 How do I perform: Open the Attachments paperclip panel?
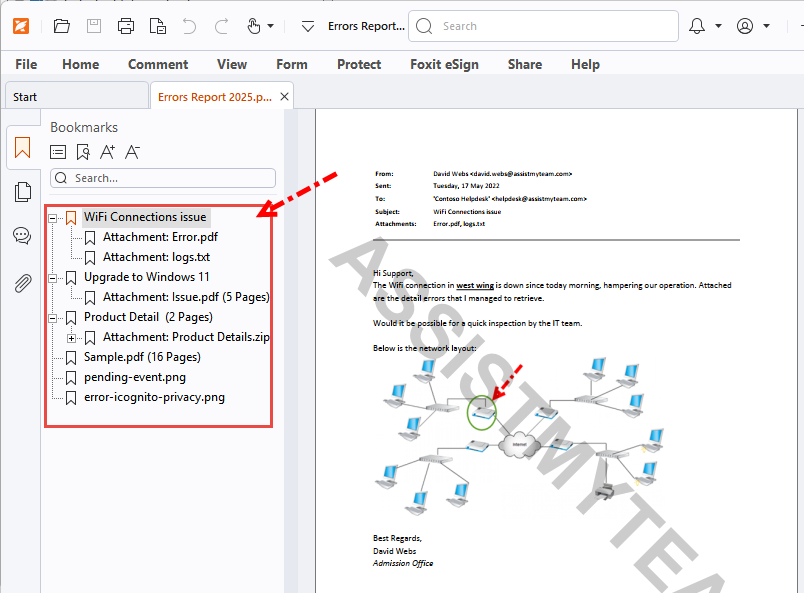pyautogui.click(x=22, y=283)
